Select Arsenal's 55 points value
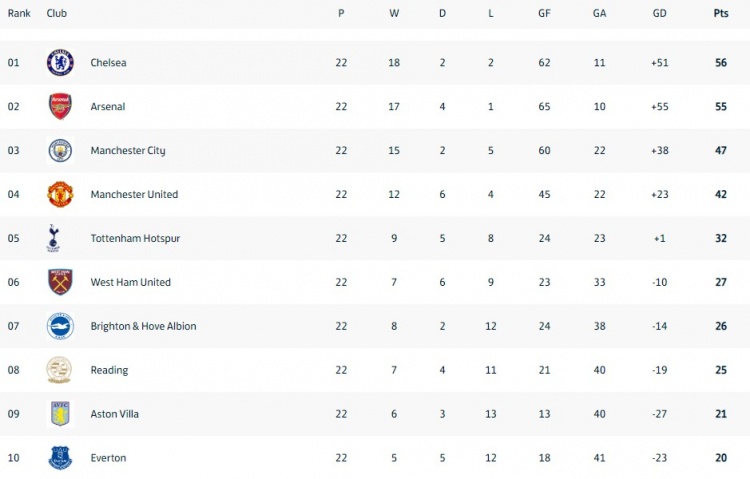The width and height of the screenshot is (750, 479). 721,106
